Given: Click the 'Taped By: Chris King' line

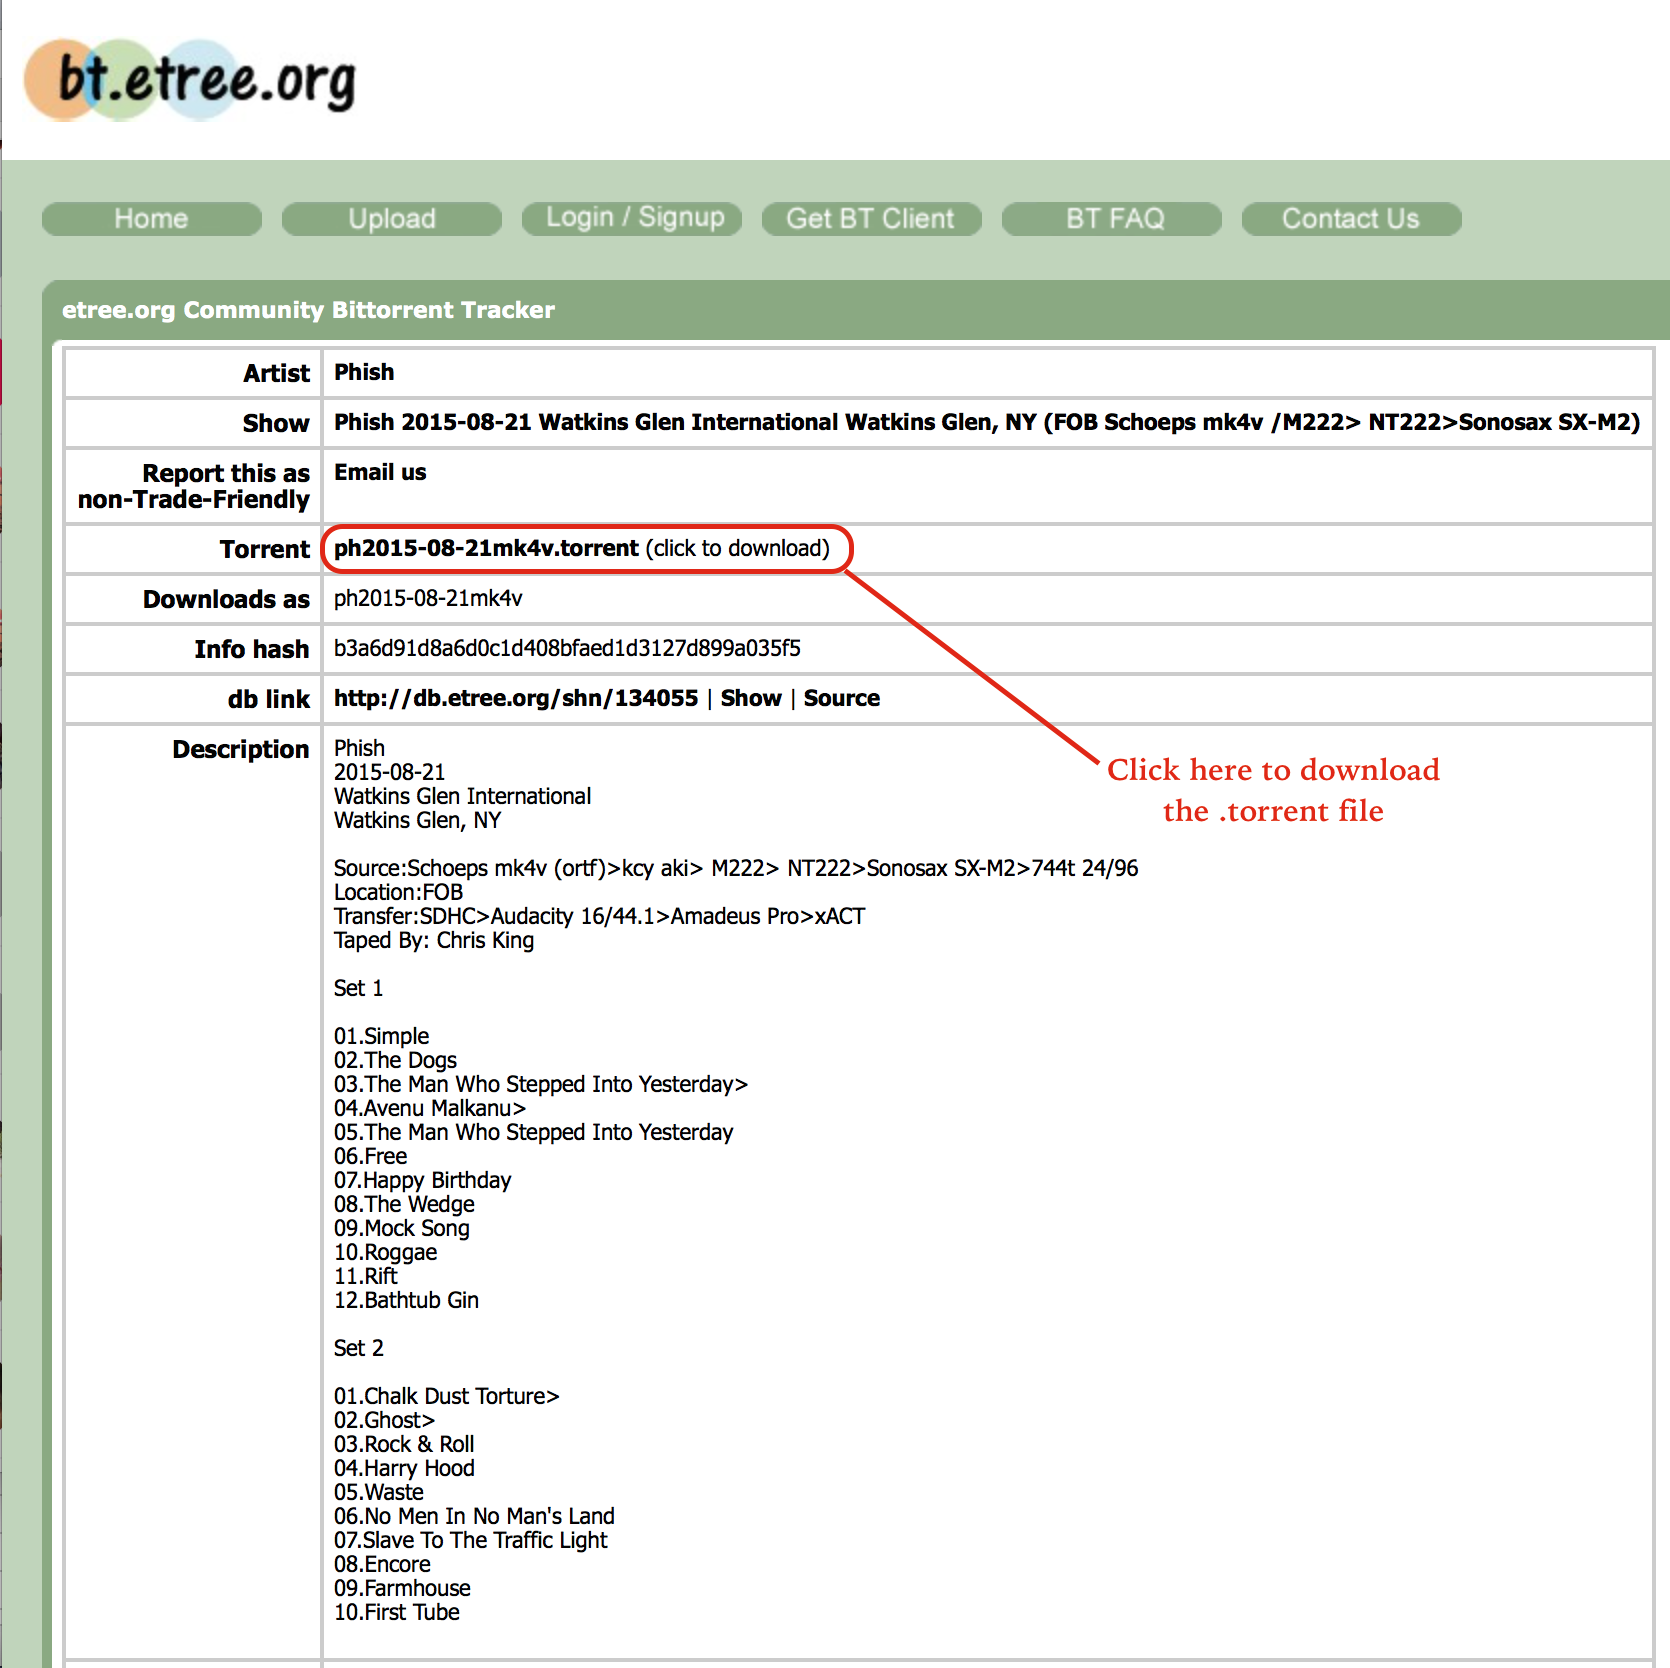Looking at the screenshot, I should point(434,940).
